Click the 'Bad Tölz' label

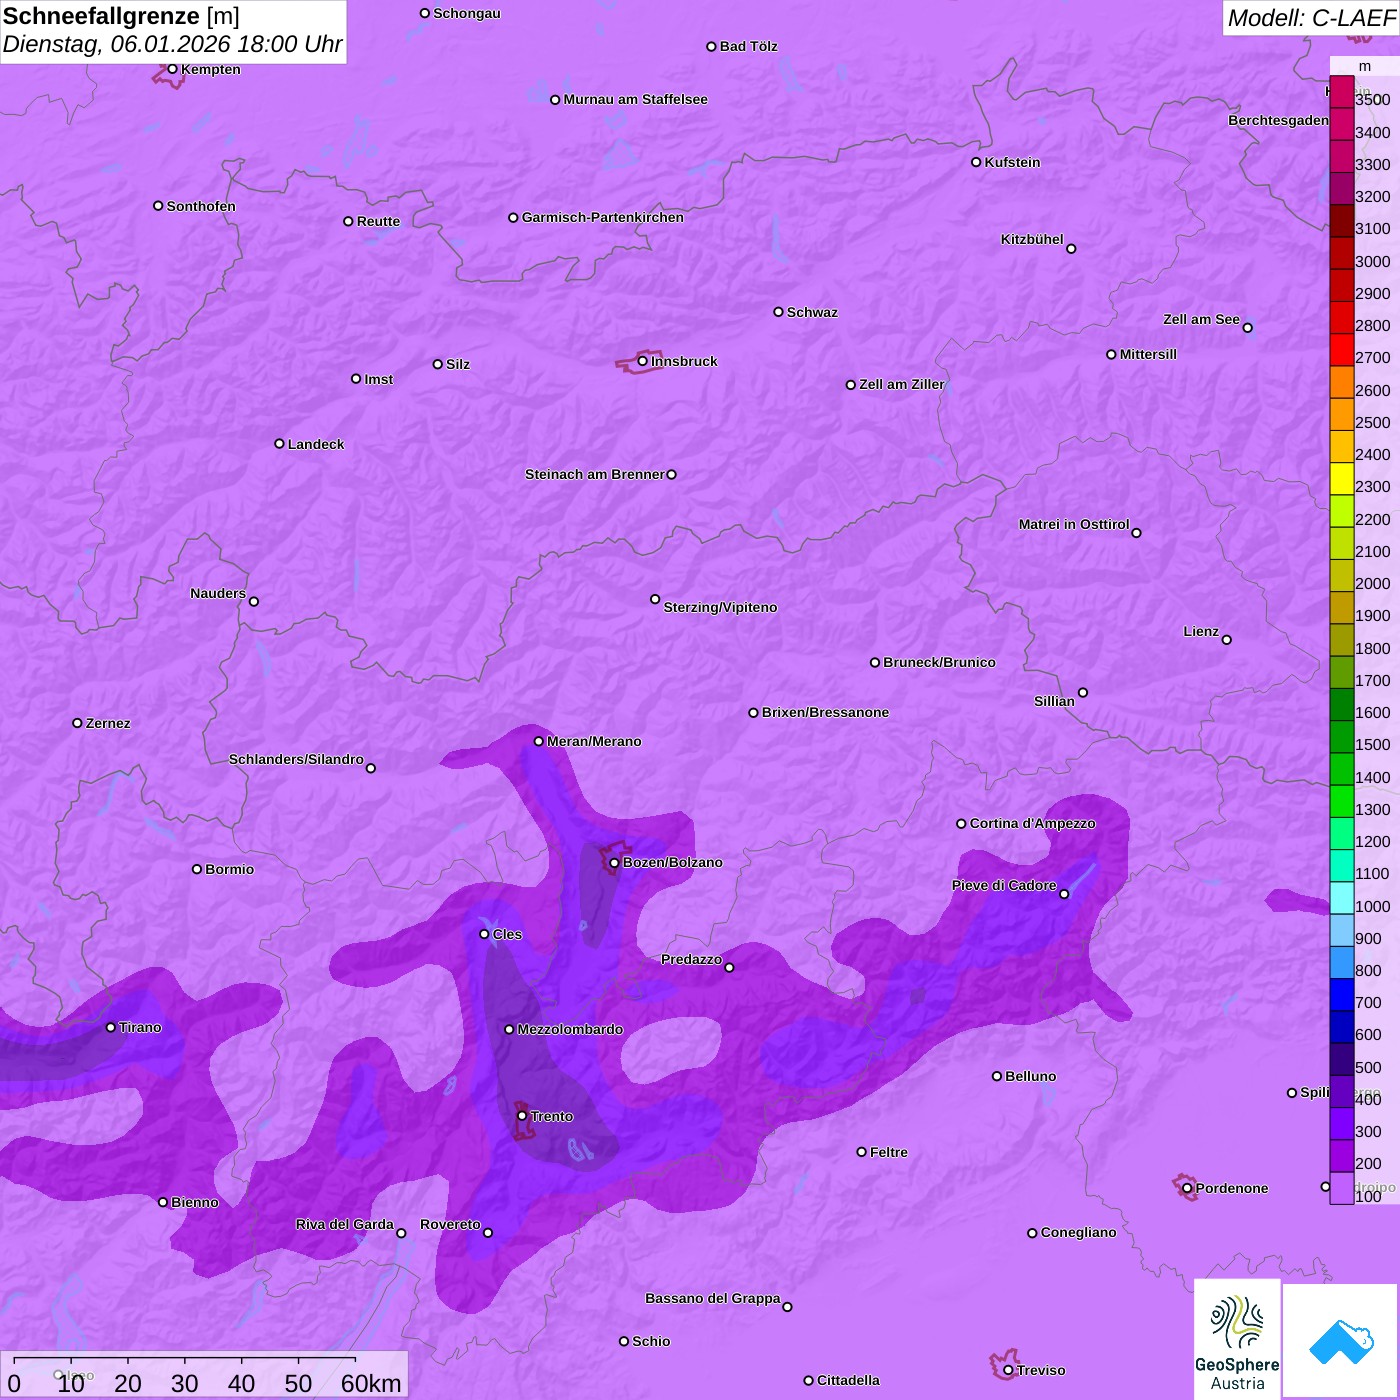[749, 46]
